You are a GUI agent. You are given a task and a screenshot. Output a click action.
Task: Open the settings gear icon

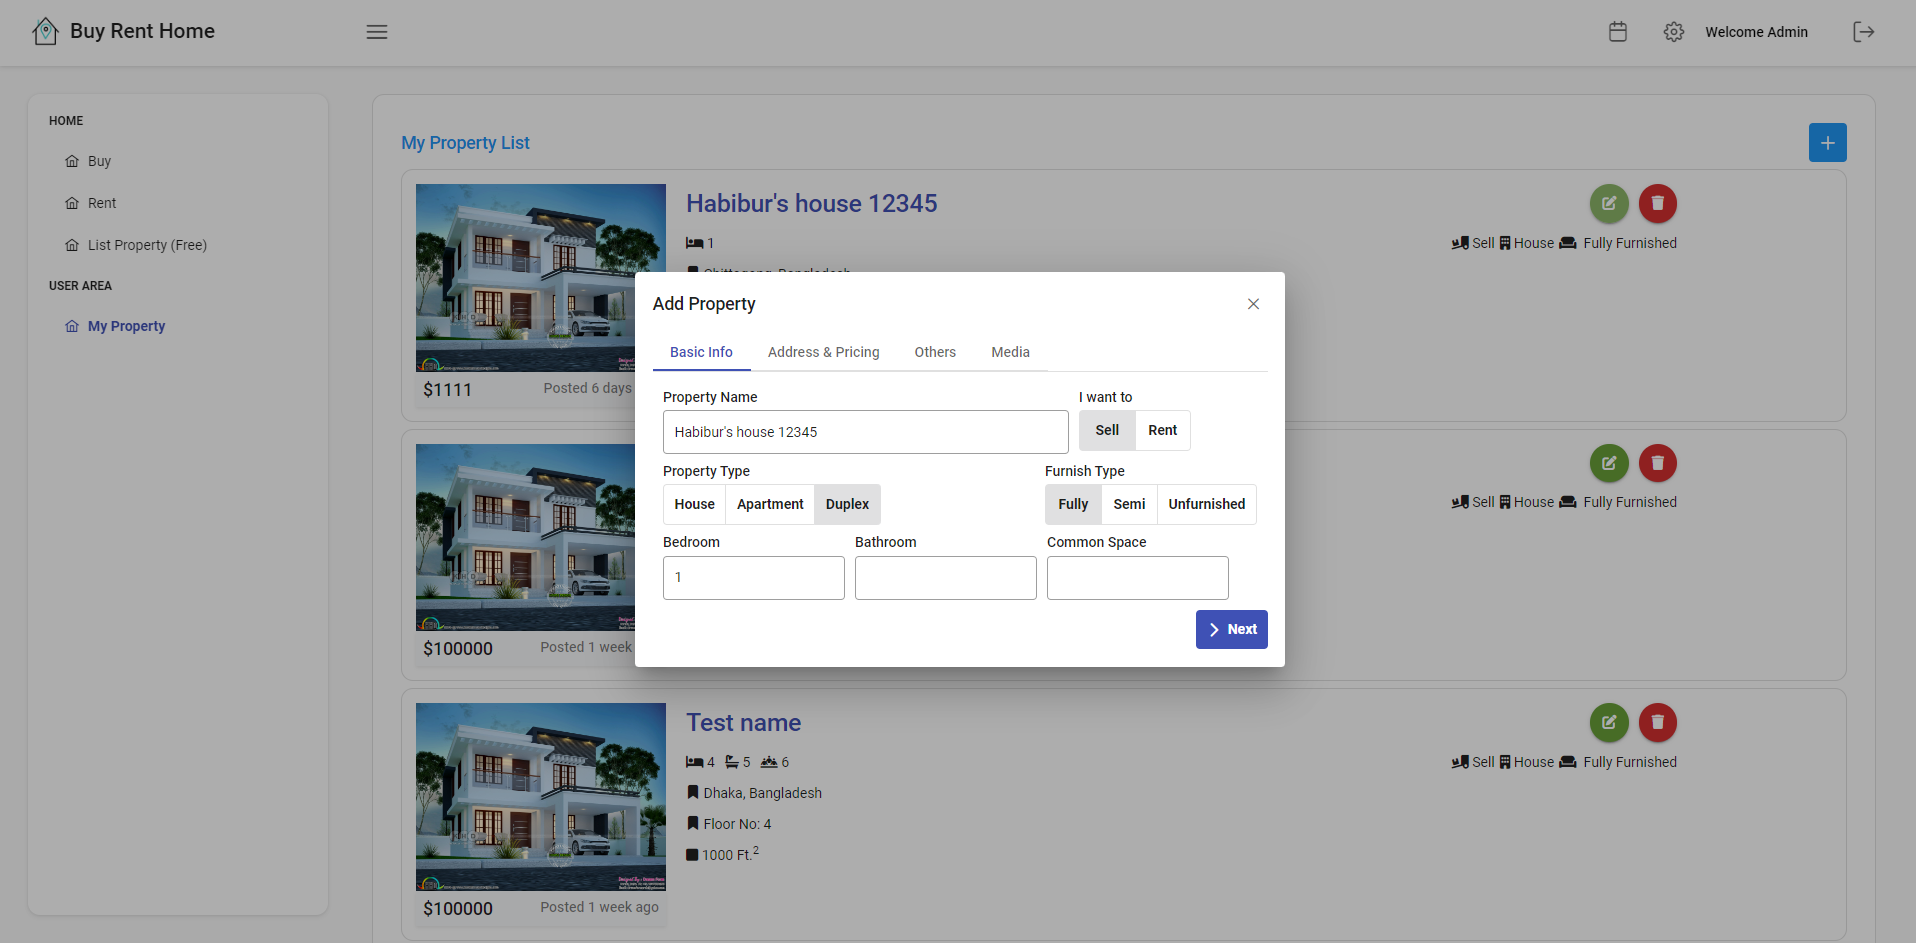point(1673,32)
